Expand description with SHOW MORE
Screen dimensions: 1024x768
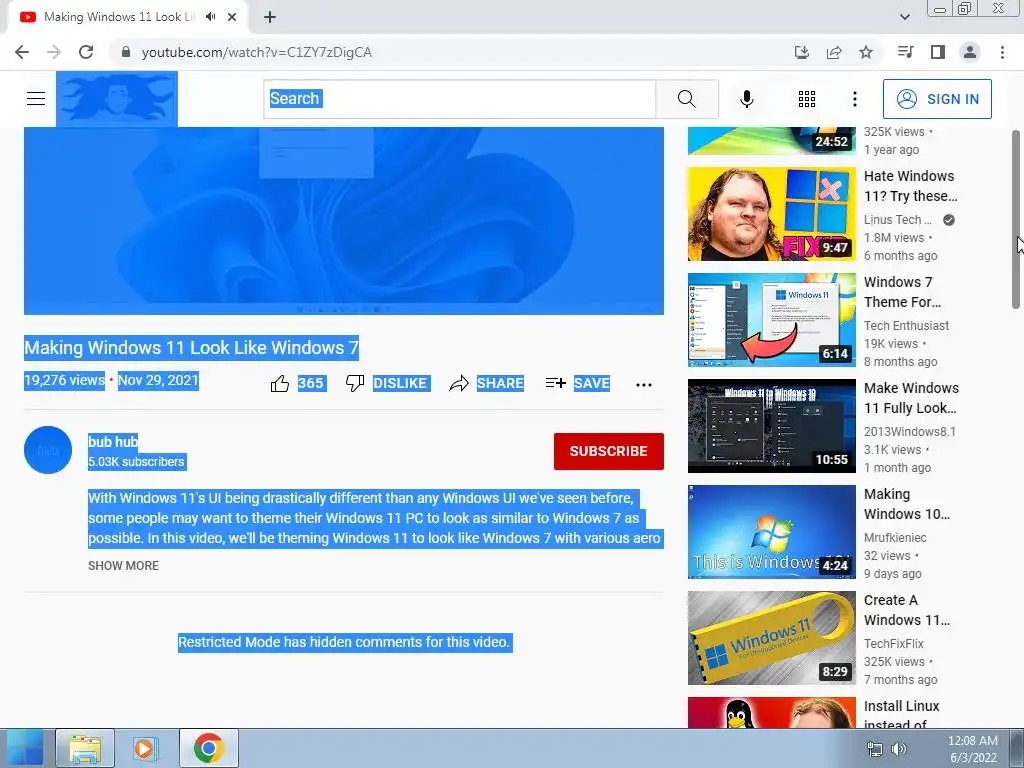(x=123, y=566)
